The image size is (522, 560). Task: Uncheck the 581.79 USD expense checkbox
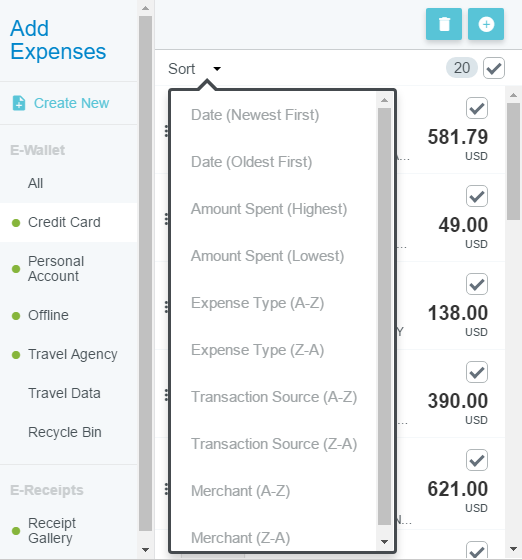click(477, 108)
